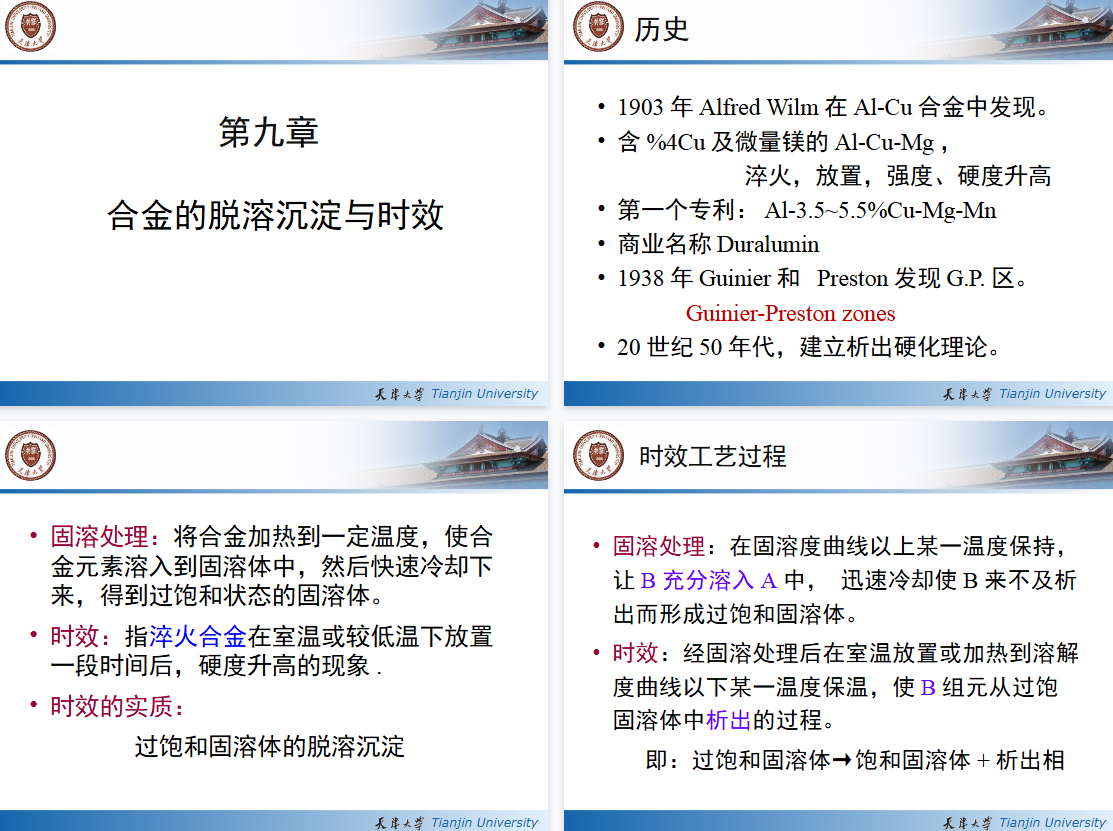Click the seal logo on 固溶处理 definition slide

31,455
